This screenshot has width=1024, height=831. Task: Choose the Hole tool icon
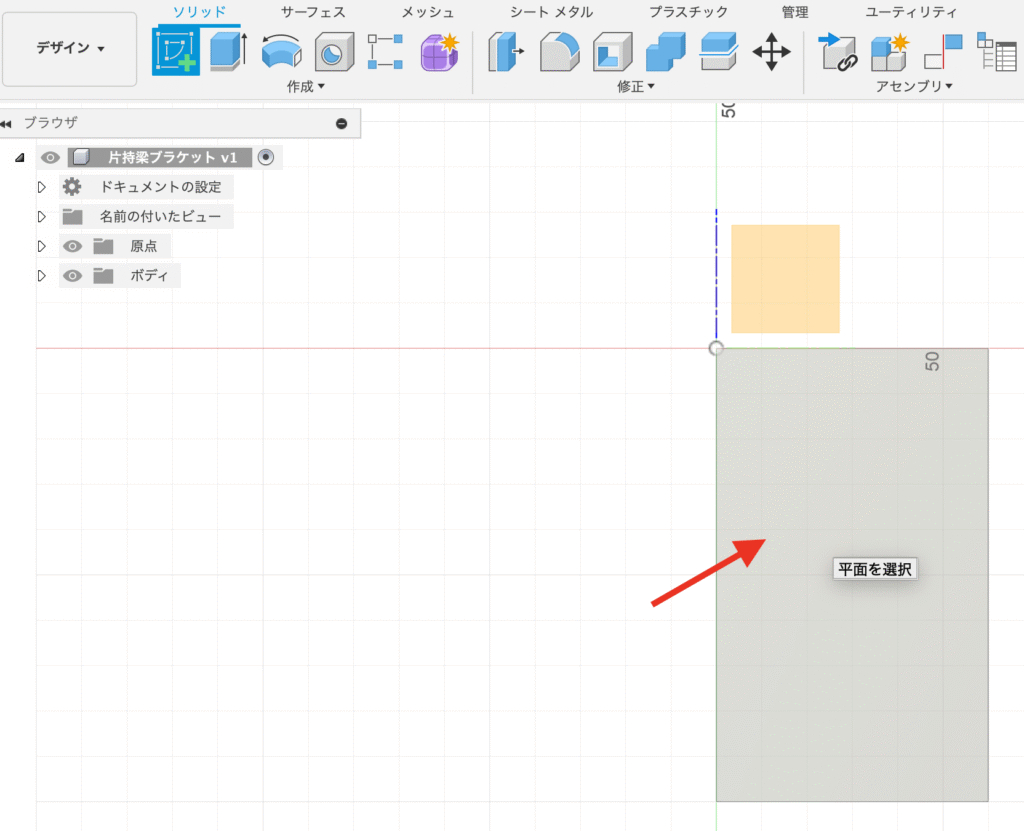(x=334, y=51)
